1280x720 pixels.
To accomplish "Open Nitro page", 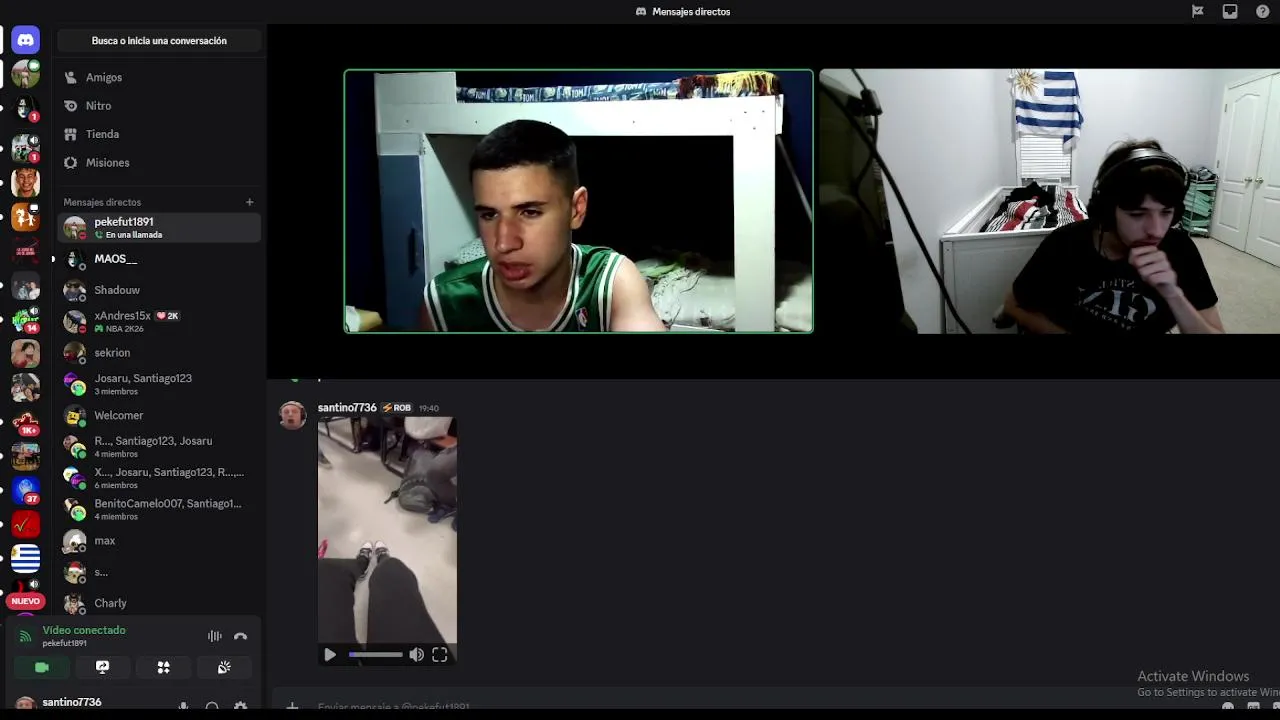I will 160,105.
